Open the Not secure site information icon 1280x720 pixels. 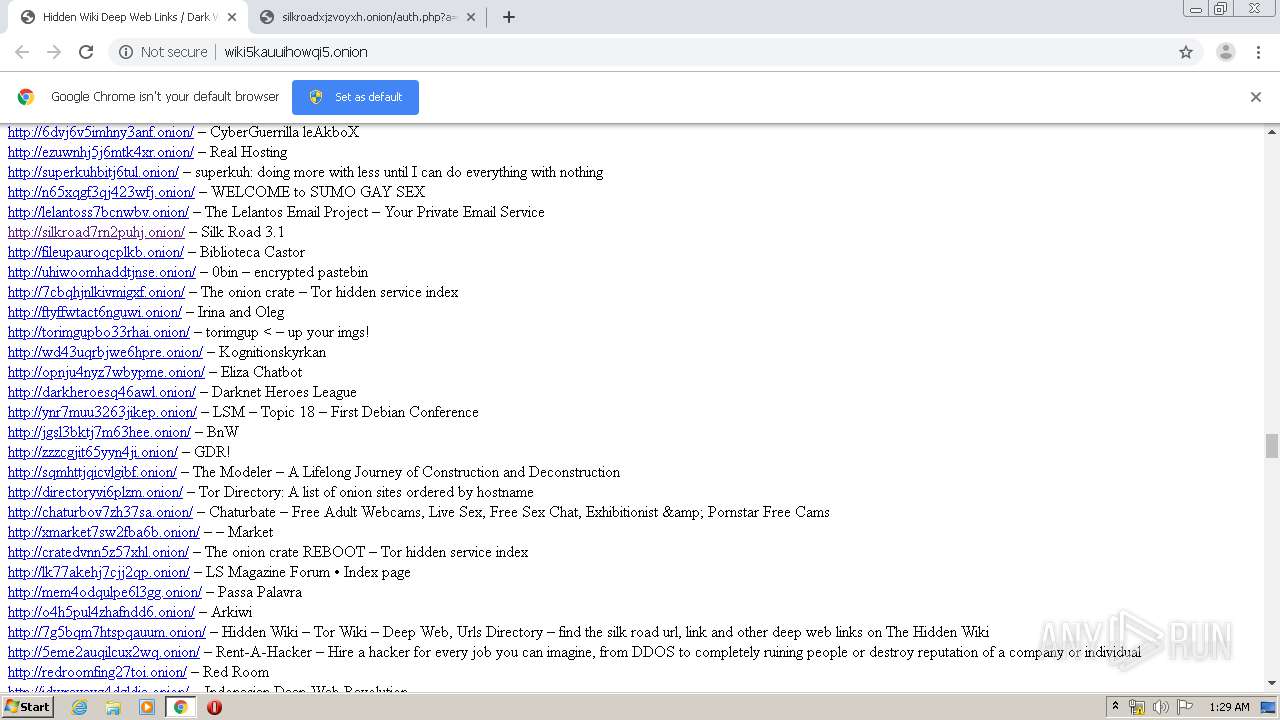click(x=126, y=52)
